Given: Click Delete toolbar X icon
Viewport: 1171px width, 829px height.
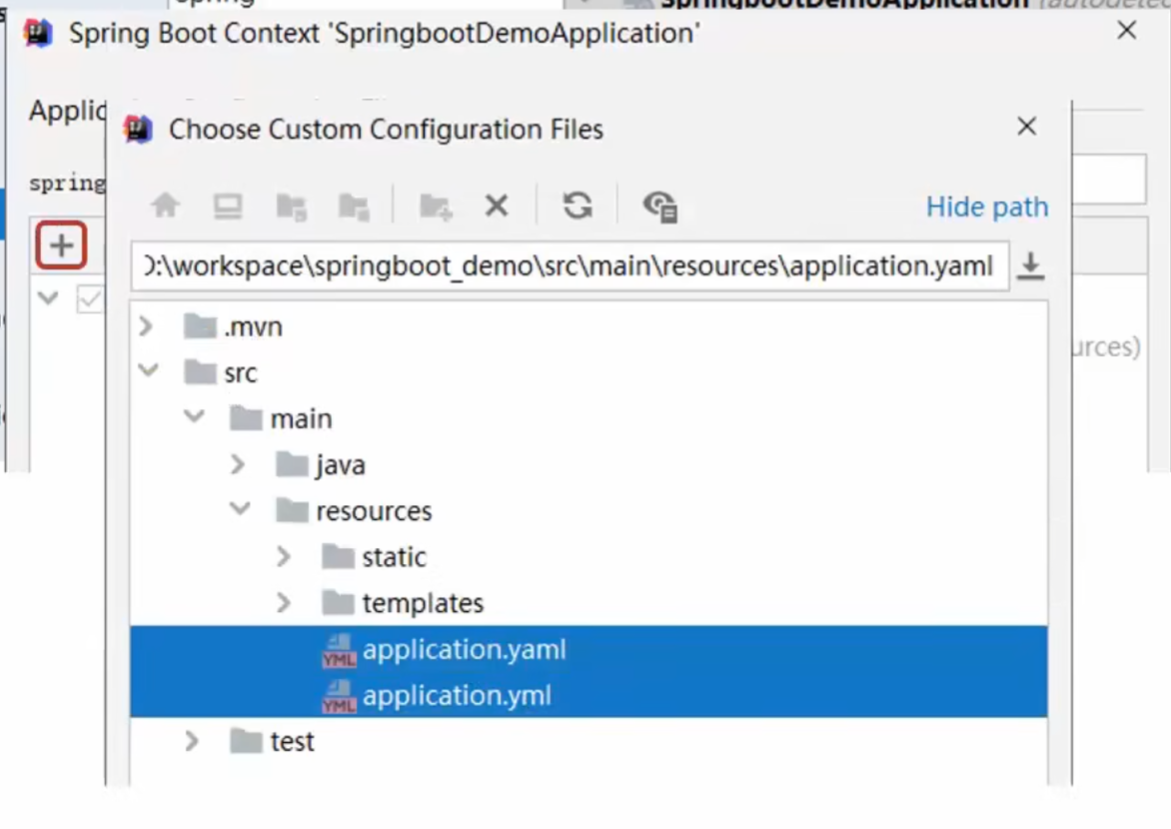Looking at the screenshot, I should coord(497,205).
